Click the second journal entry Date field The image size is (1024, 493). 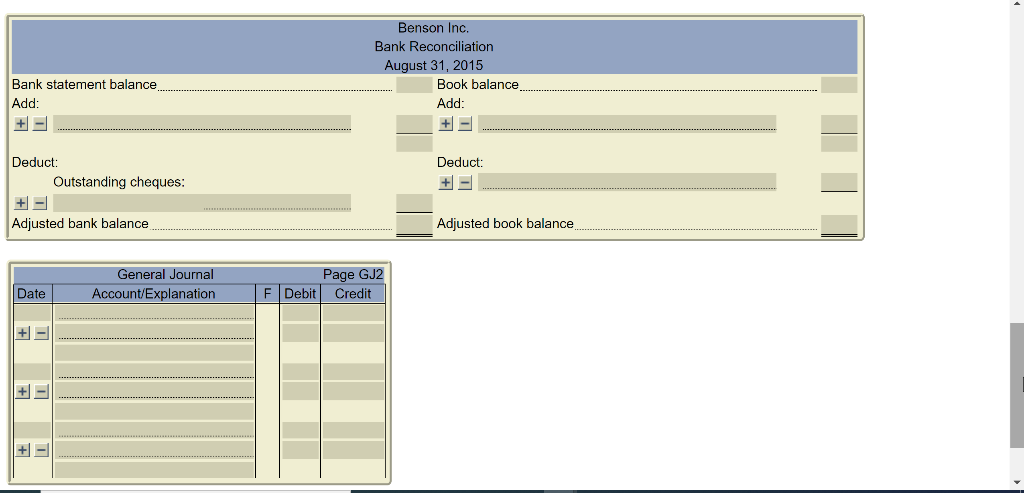click(33, 372)
